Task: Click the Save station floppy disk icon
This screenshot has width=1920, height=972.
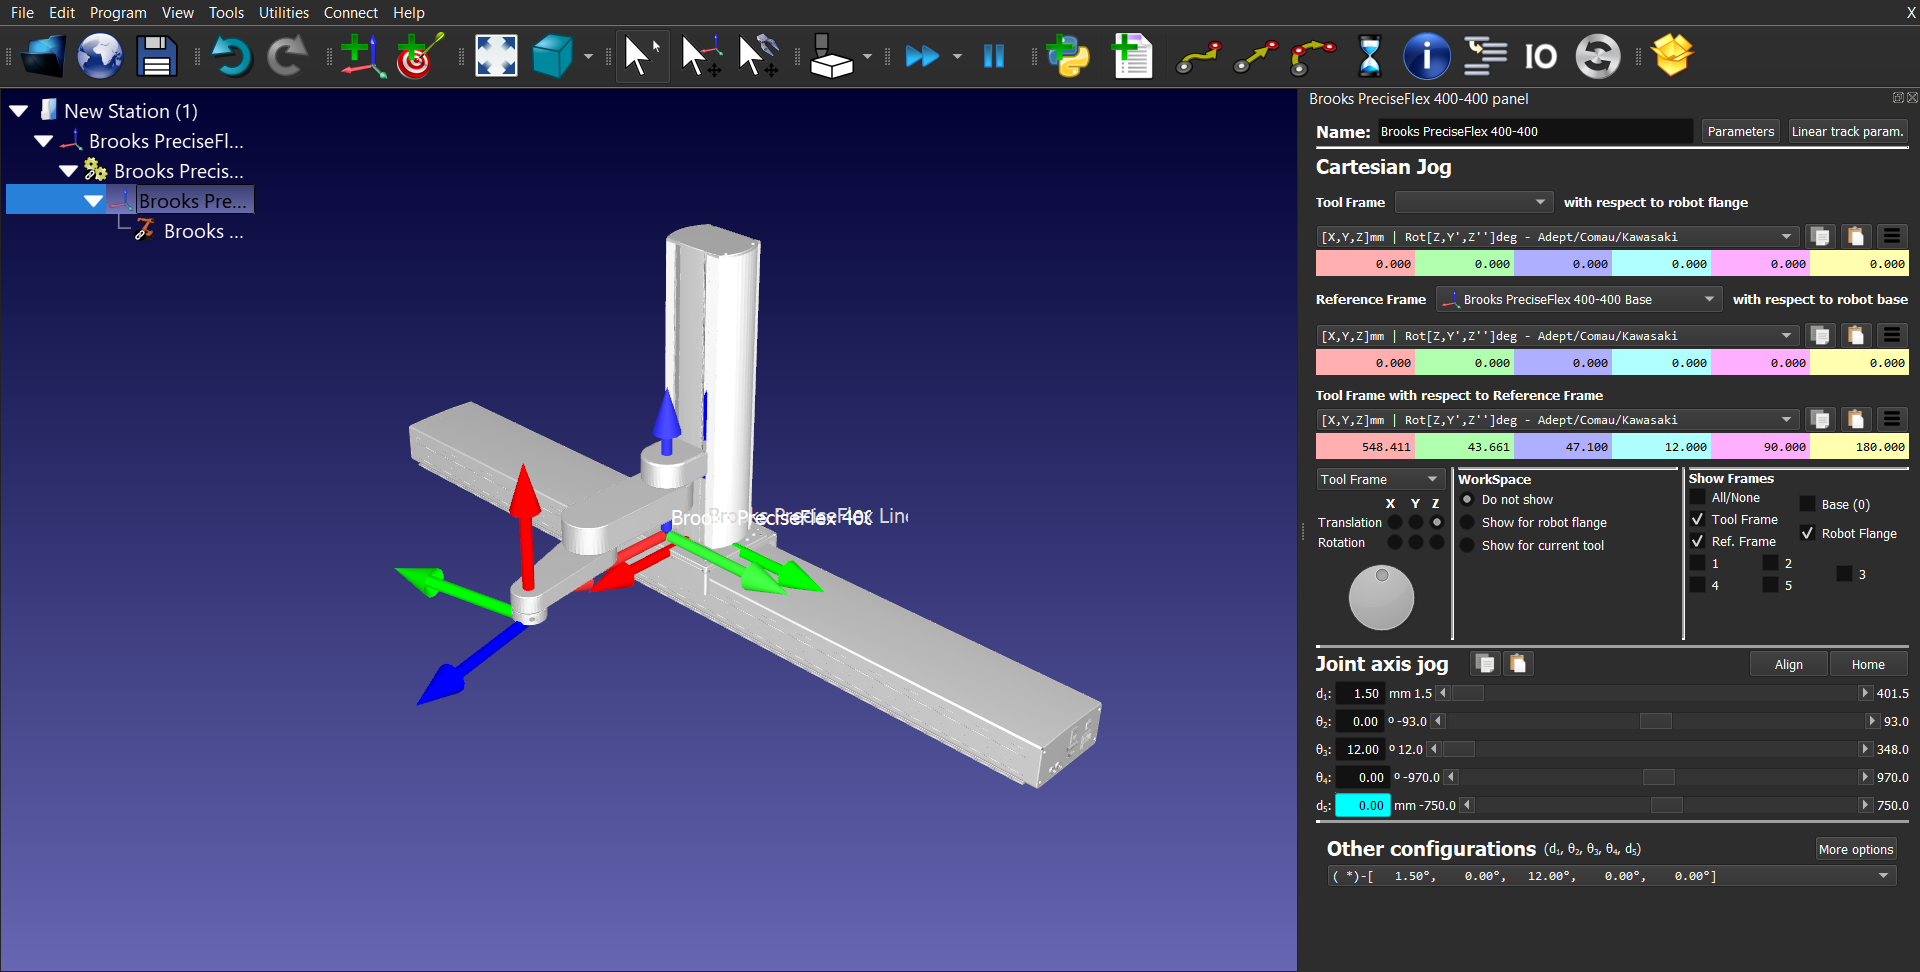Action: click(x=156, y=56)
